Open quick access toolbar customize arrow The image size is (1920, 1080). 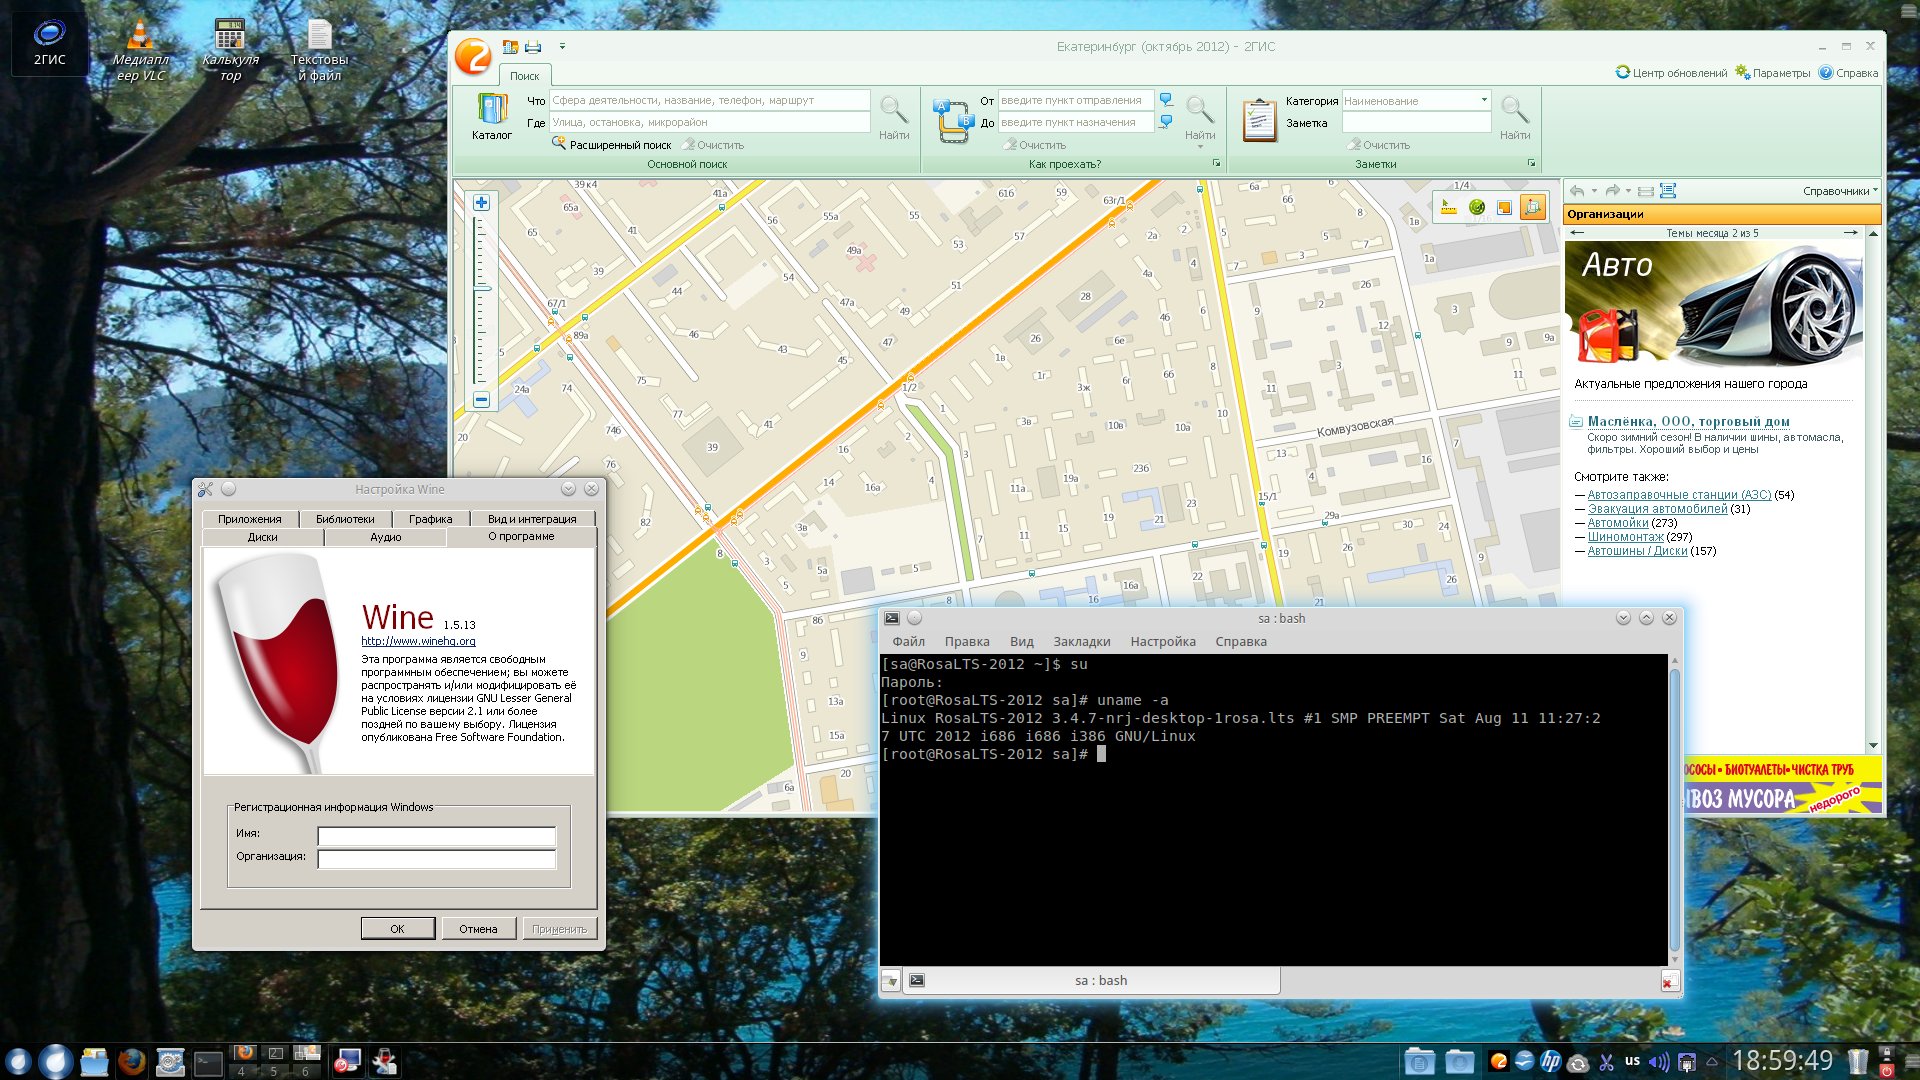[x=562, y=47]
